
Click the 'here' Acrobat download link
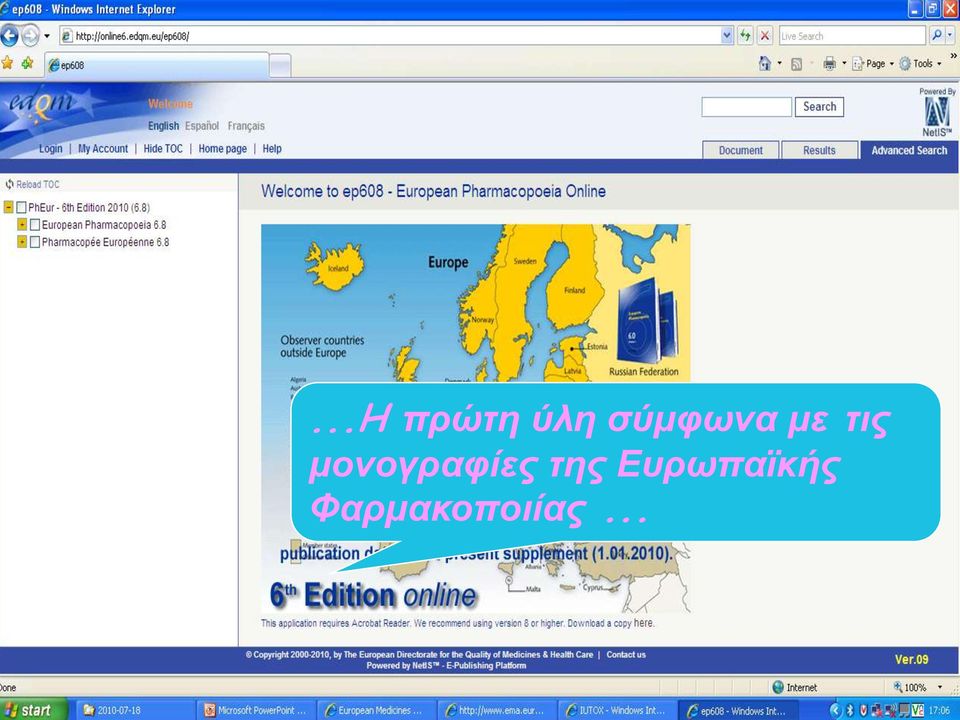[643, 623]
